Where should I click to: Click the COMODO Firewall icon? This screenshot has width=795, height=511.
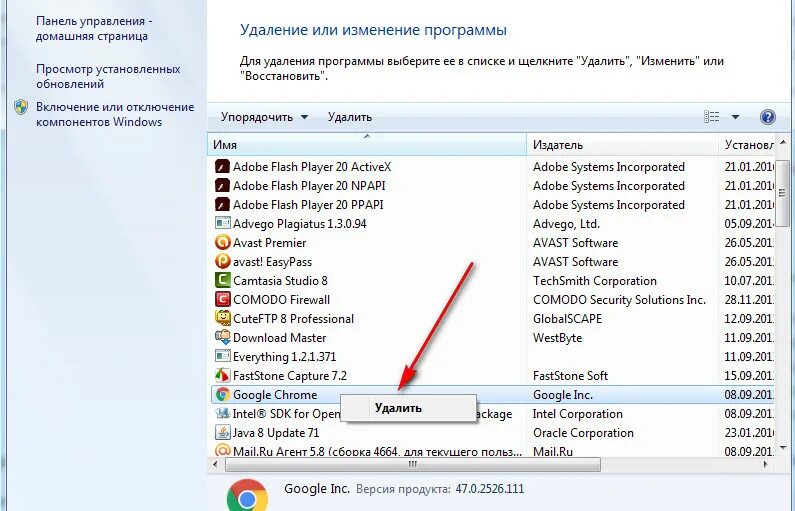coord(222,299)
